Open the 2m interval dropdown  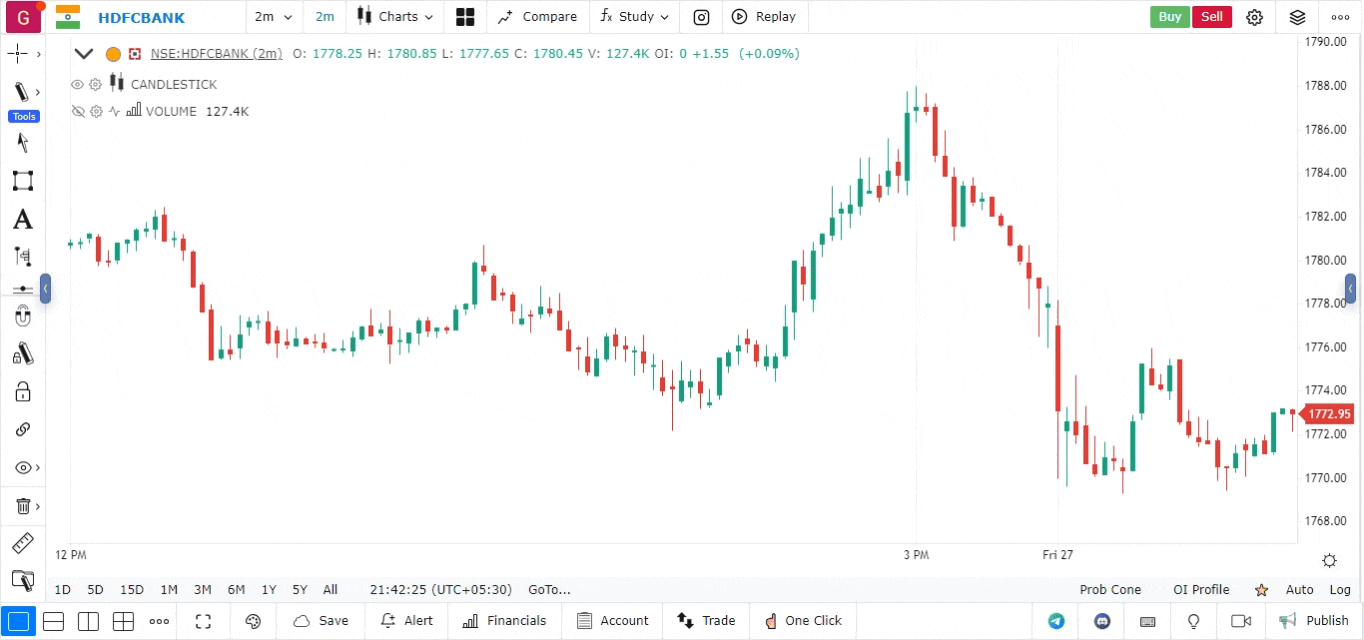click(x=273, y=17)
